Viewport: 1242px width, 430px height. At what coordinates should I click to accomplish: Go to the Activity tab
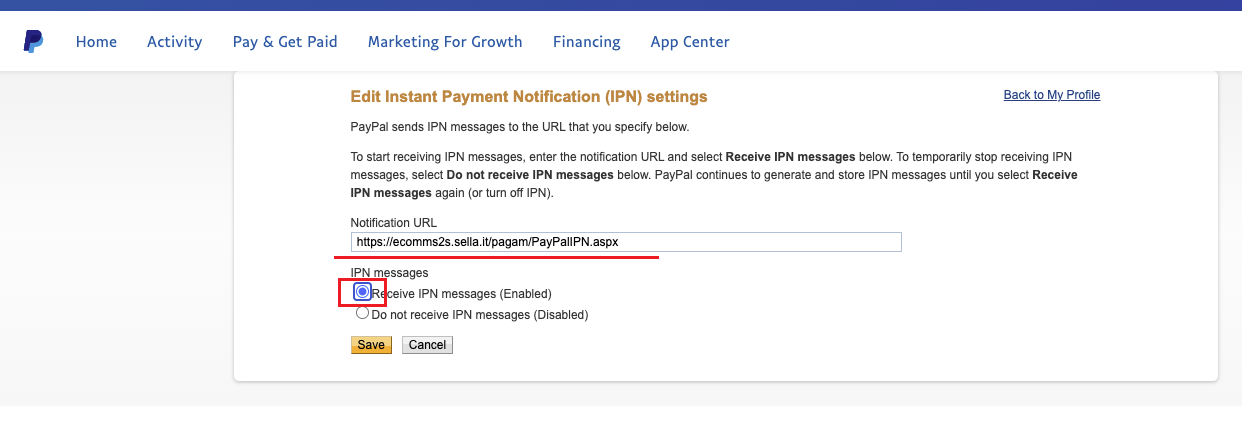coord(174,42)
